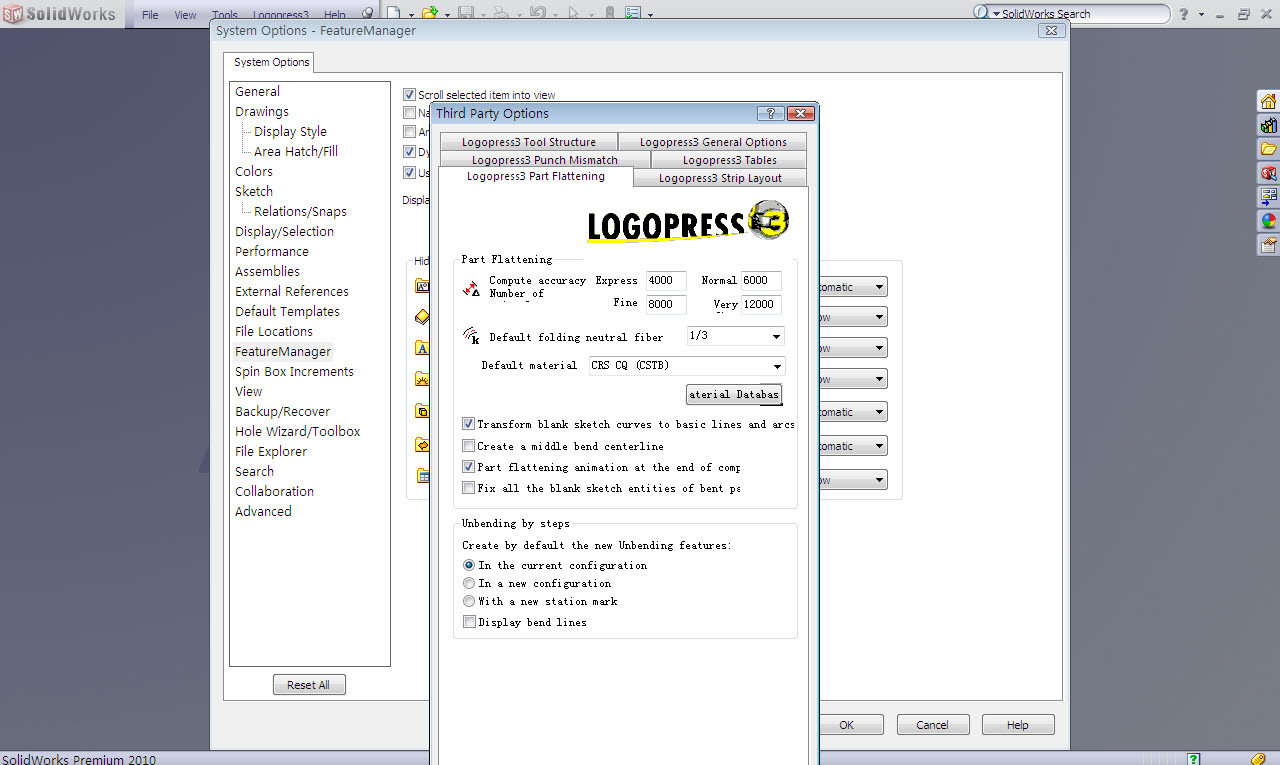1280x765 pixels.
Task: Switch to Logopress3 Tables tab
Action: coord(730,160)
